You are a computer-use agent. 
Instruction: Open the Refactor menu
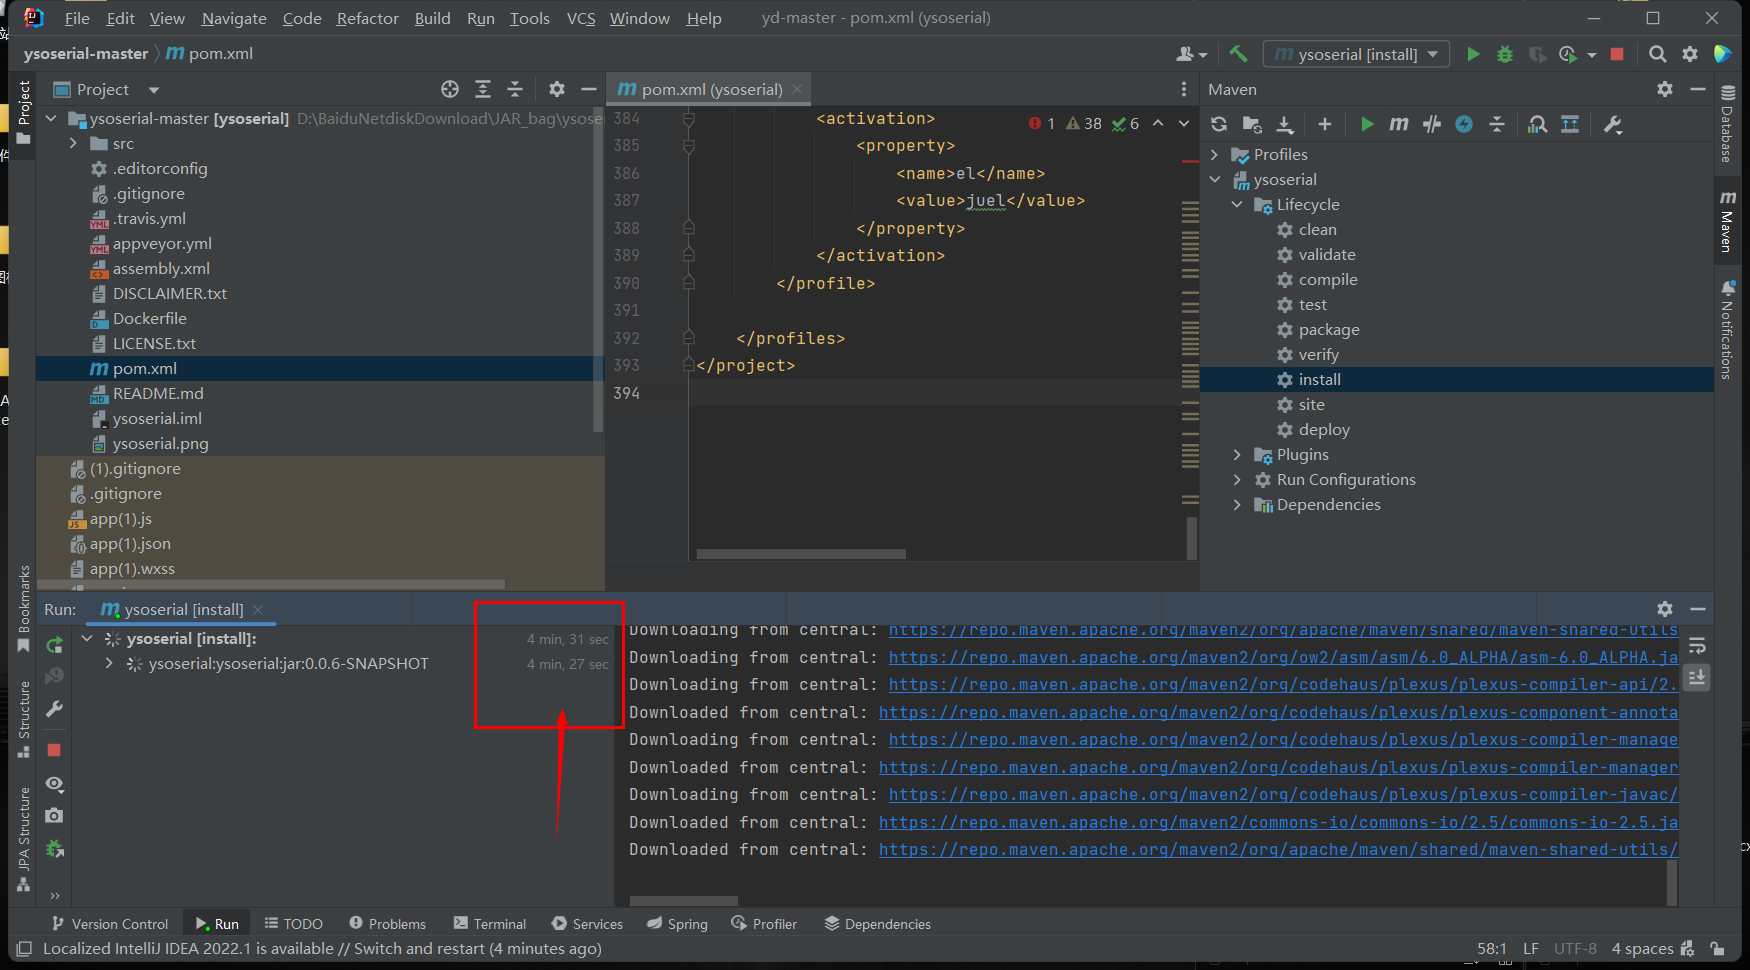click(367, 19)
